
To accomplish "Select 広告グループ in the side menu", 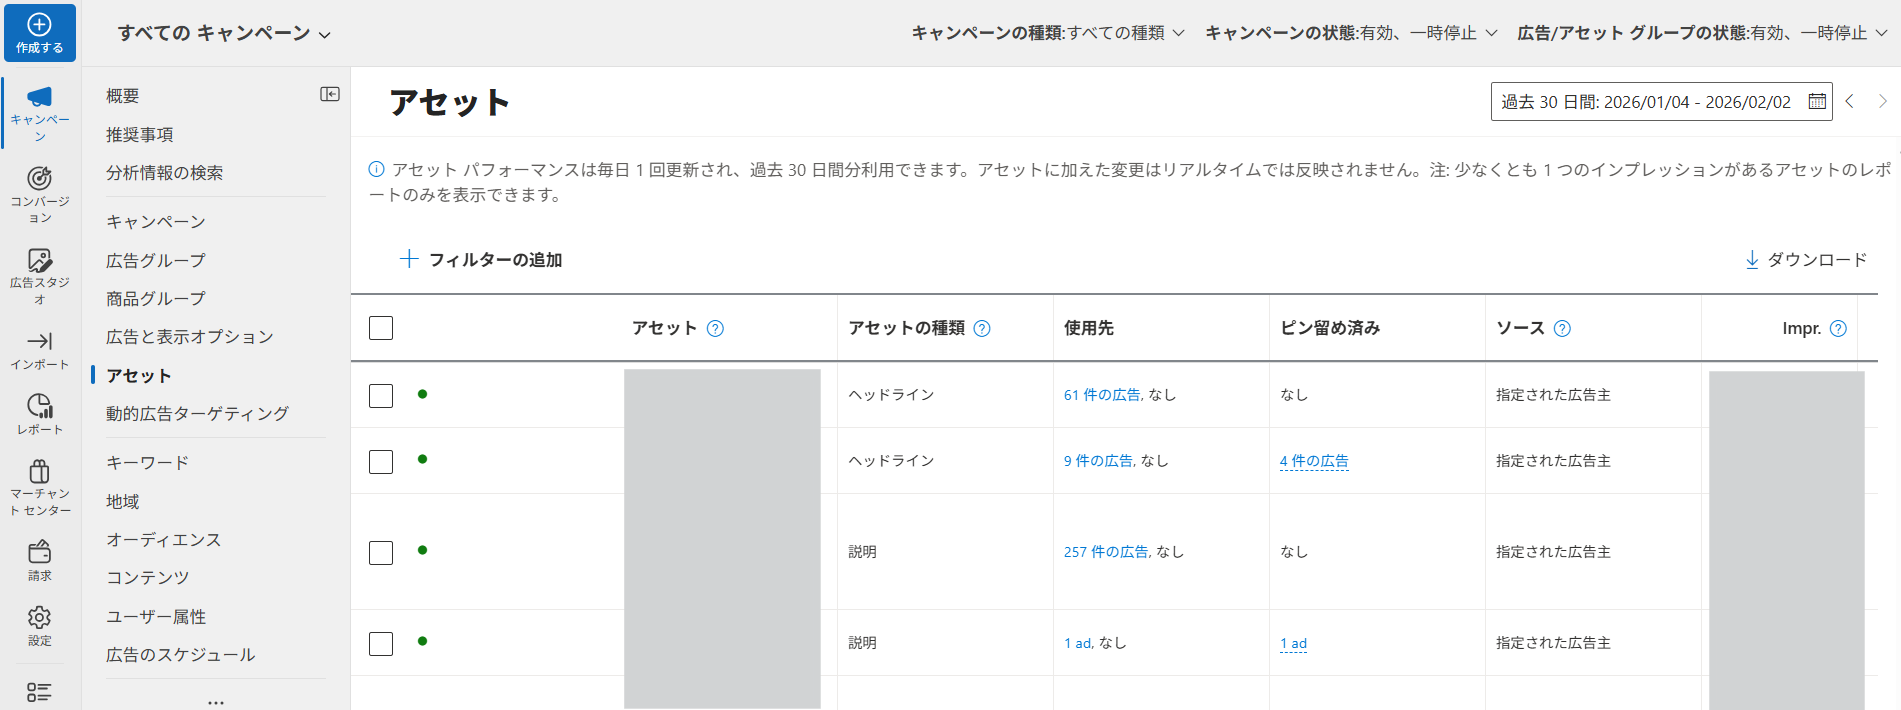I will (x=156, y=261).
